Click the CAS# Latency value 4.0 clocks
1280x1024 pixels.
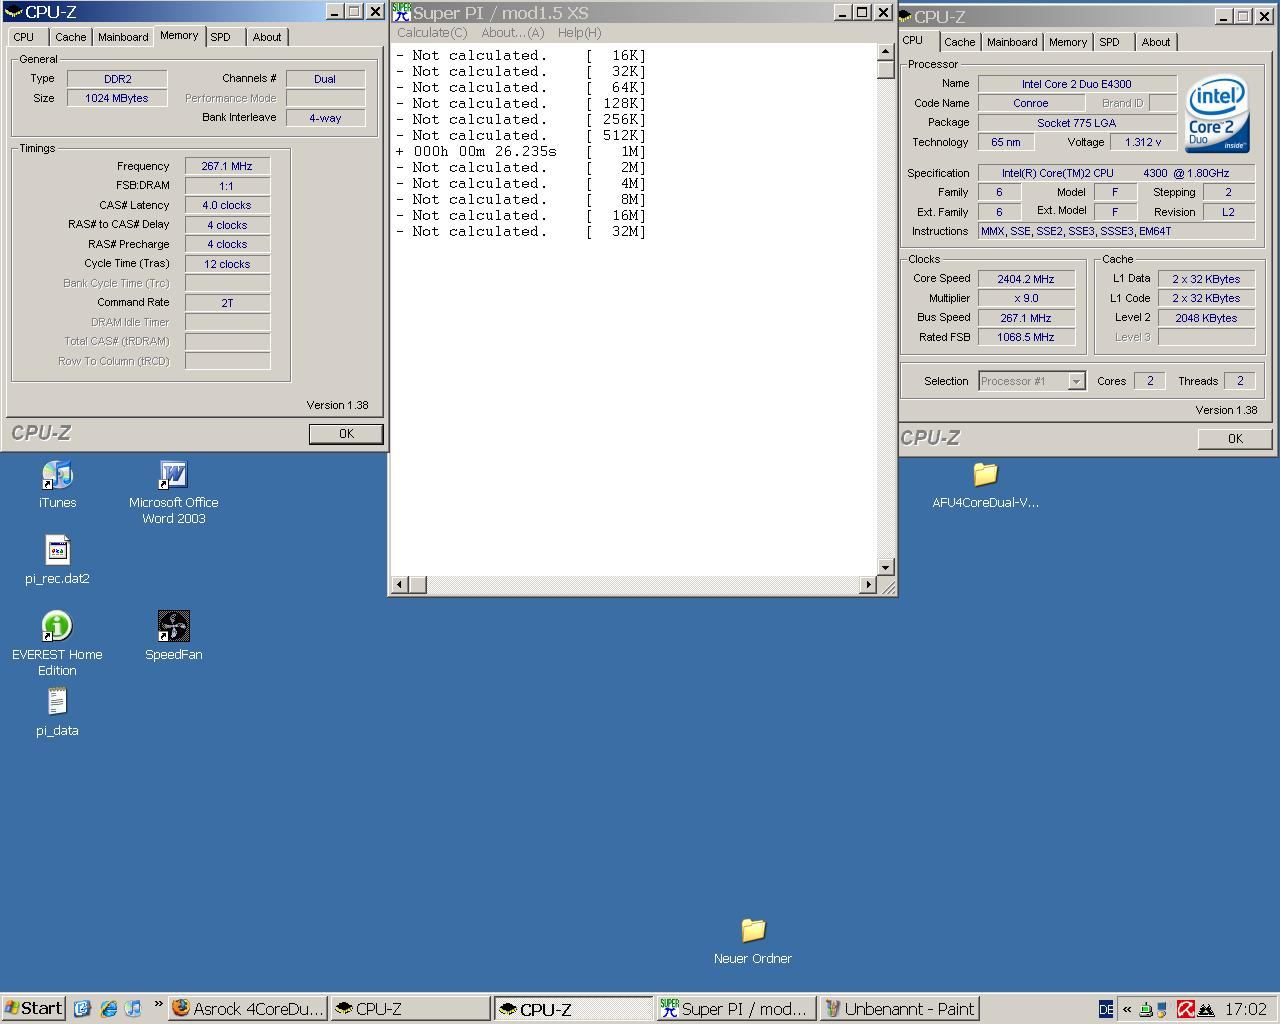coord(227,205)
